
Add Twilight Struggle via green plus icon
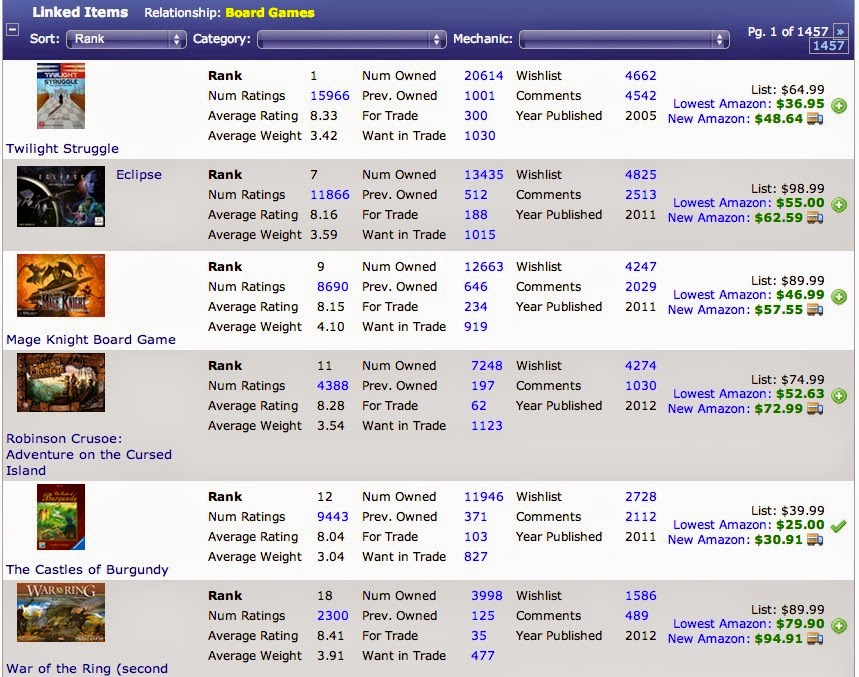point(839,106)
